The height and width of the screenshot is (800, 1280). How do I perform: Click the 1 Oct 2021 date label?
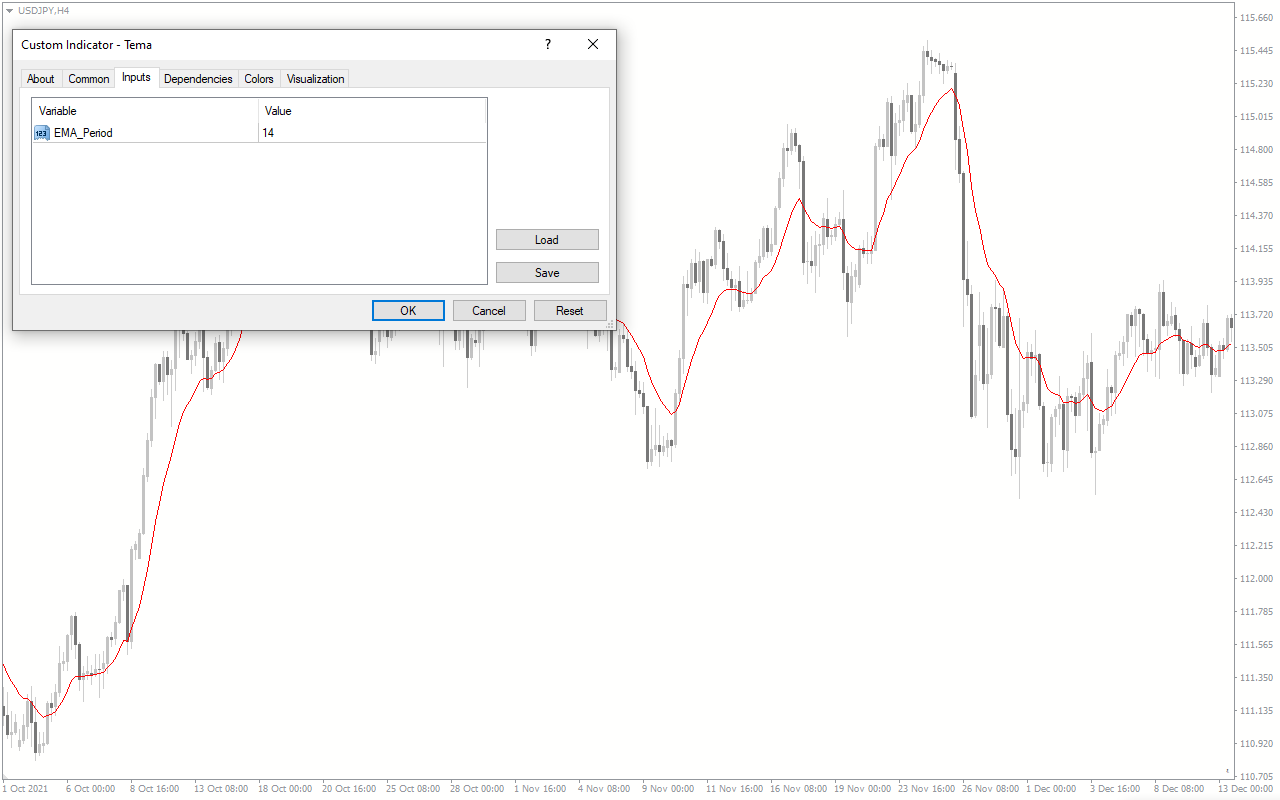click(x=25, y=789)
